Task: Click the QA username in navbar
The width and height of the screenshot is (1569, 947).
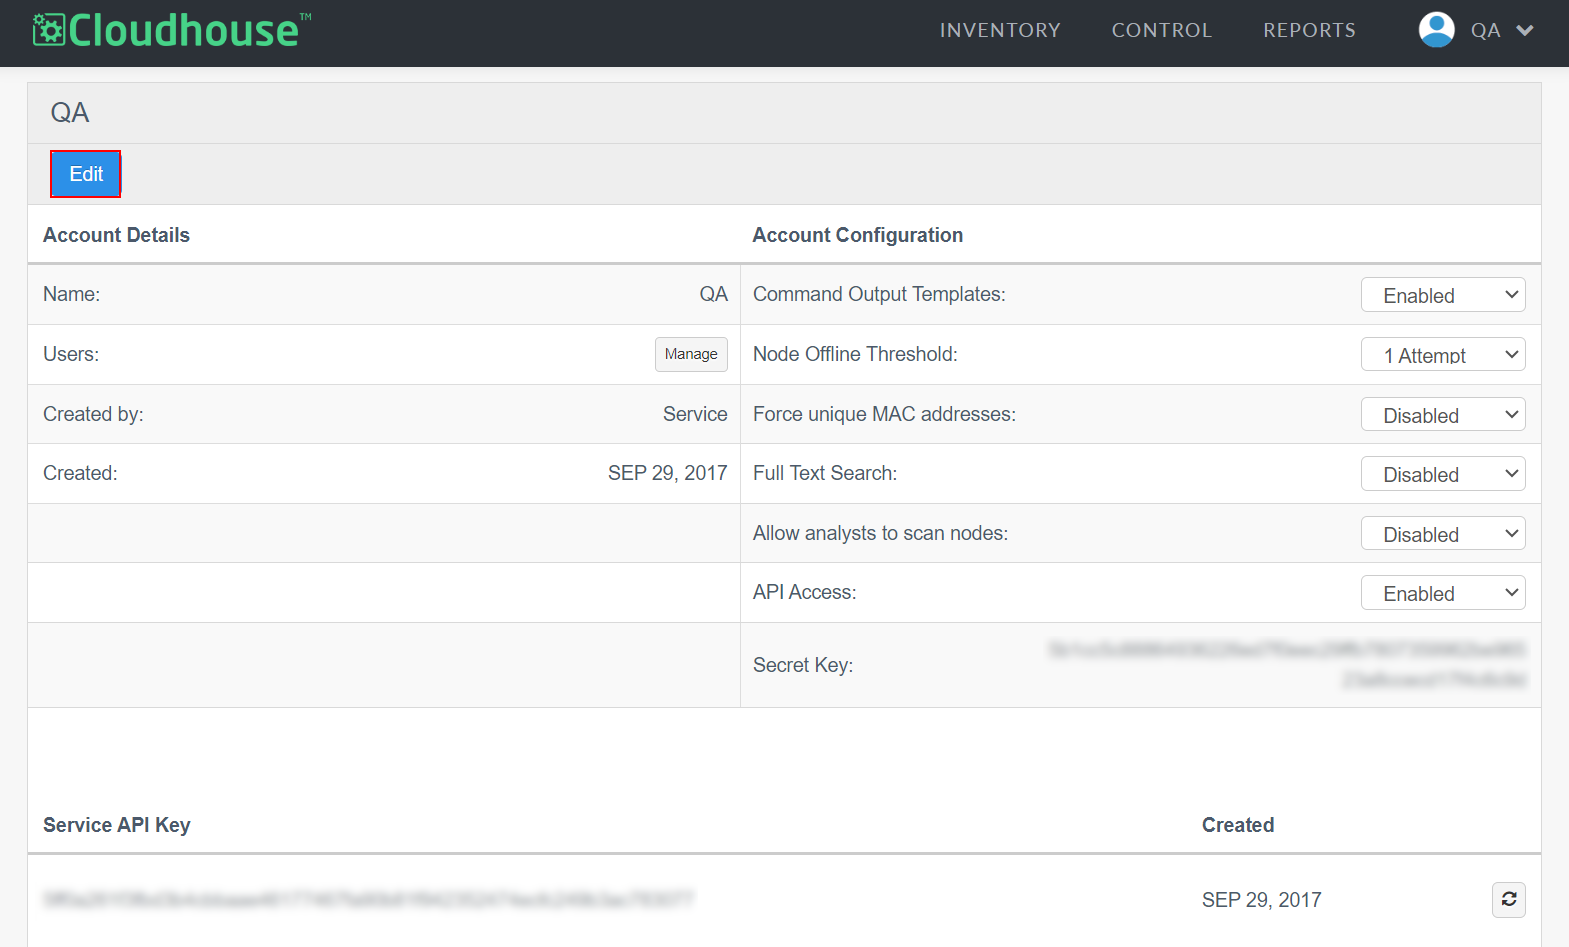Action: coord(1485,30)
